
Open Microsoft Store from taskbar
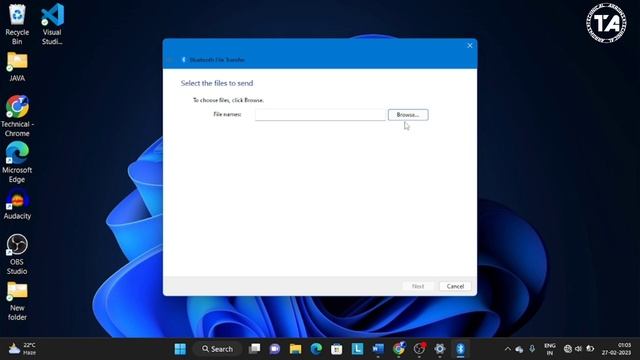click(x=337, y=349)
